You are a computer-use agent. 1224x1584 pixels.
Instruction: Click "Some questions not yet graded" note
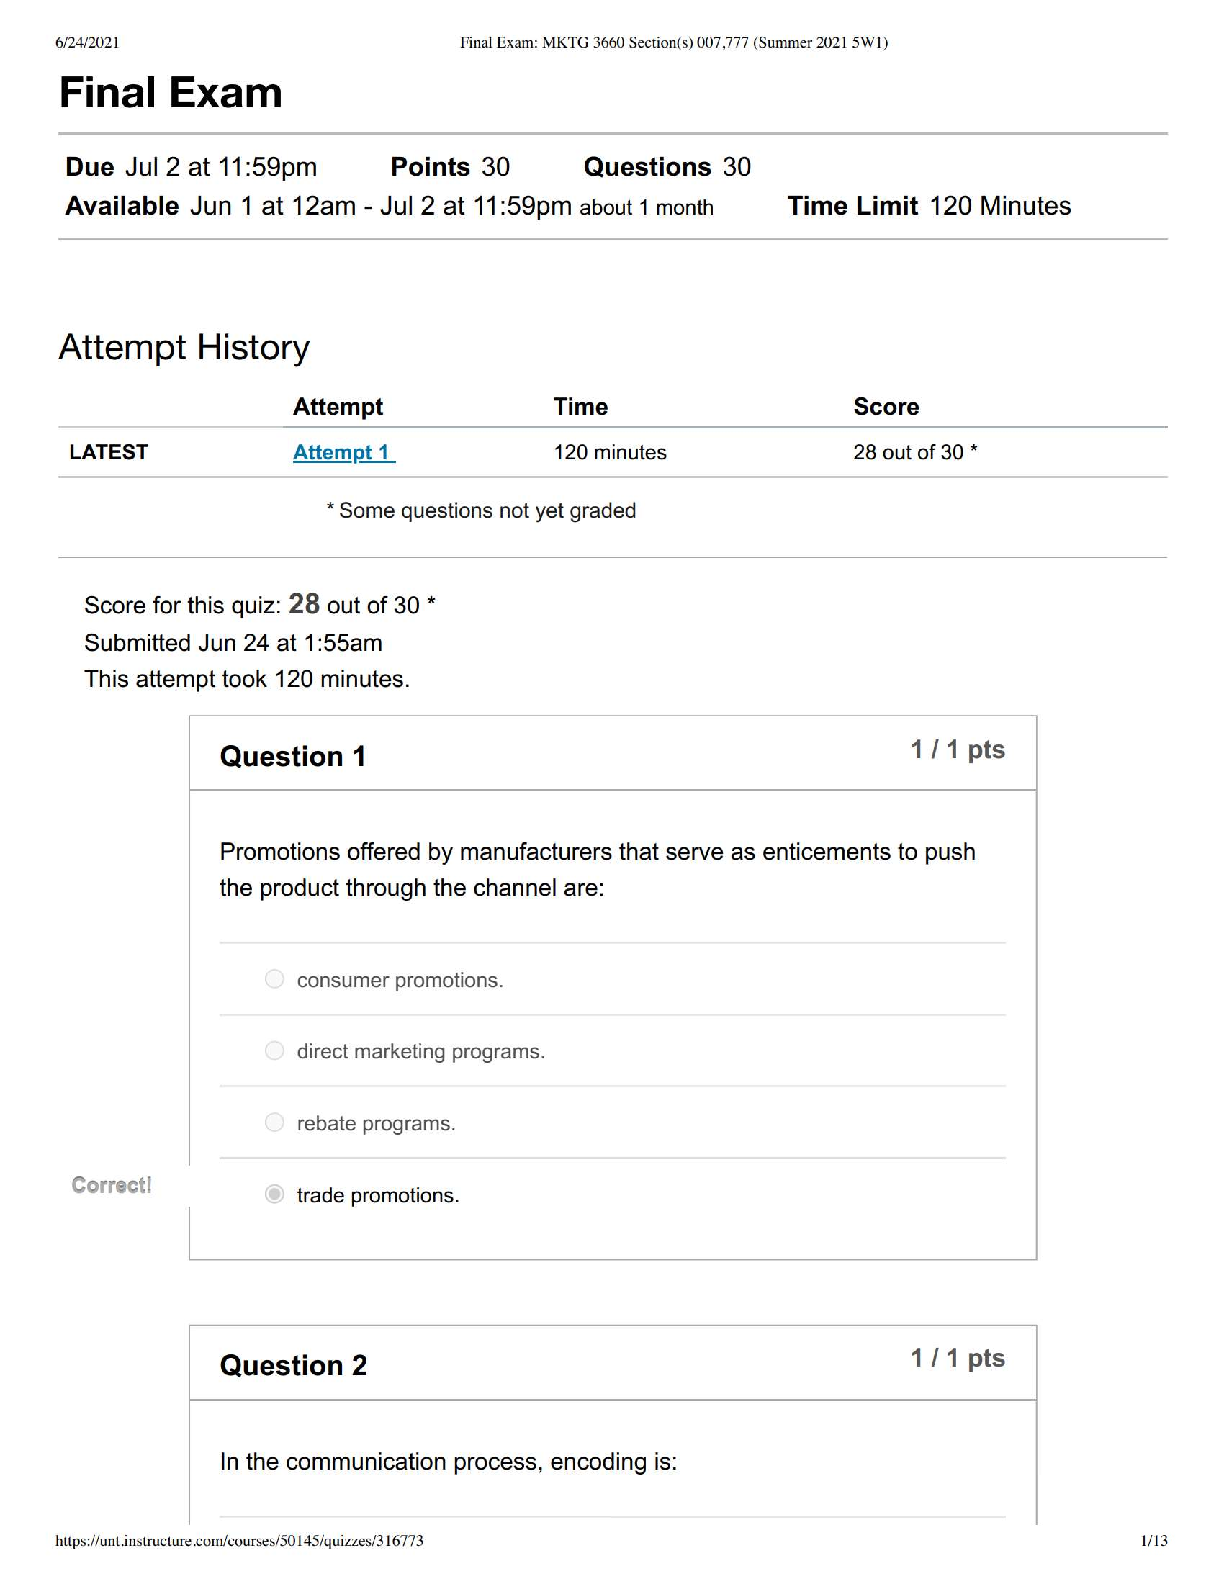pyautogui.click(x=481, y=511)
